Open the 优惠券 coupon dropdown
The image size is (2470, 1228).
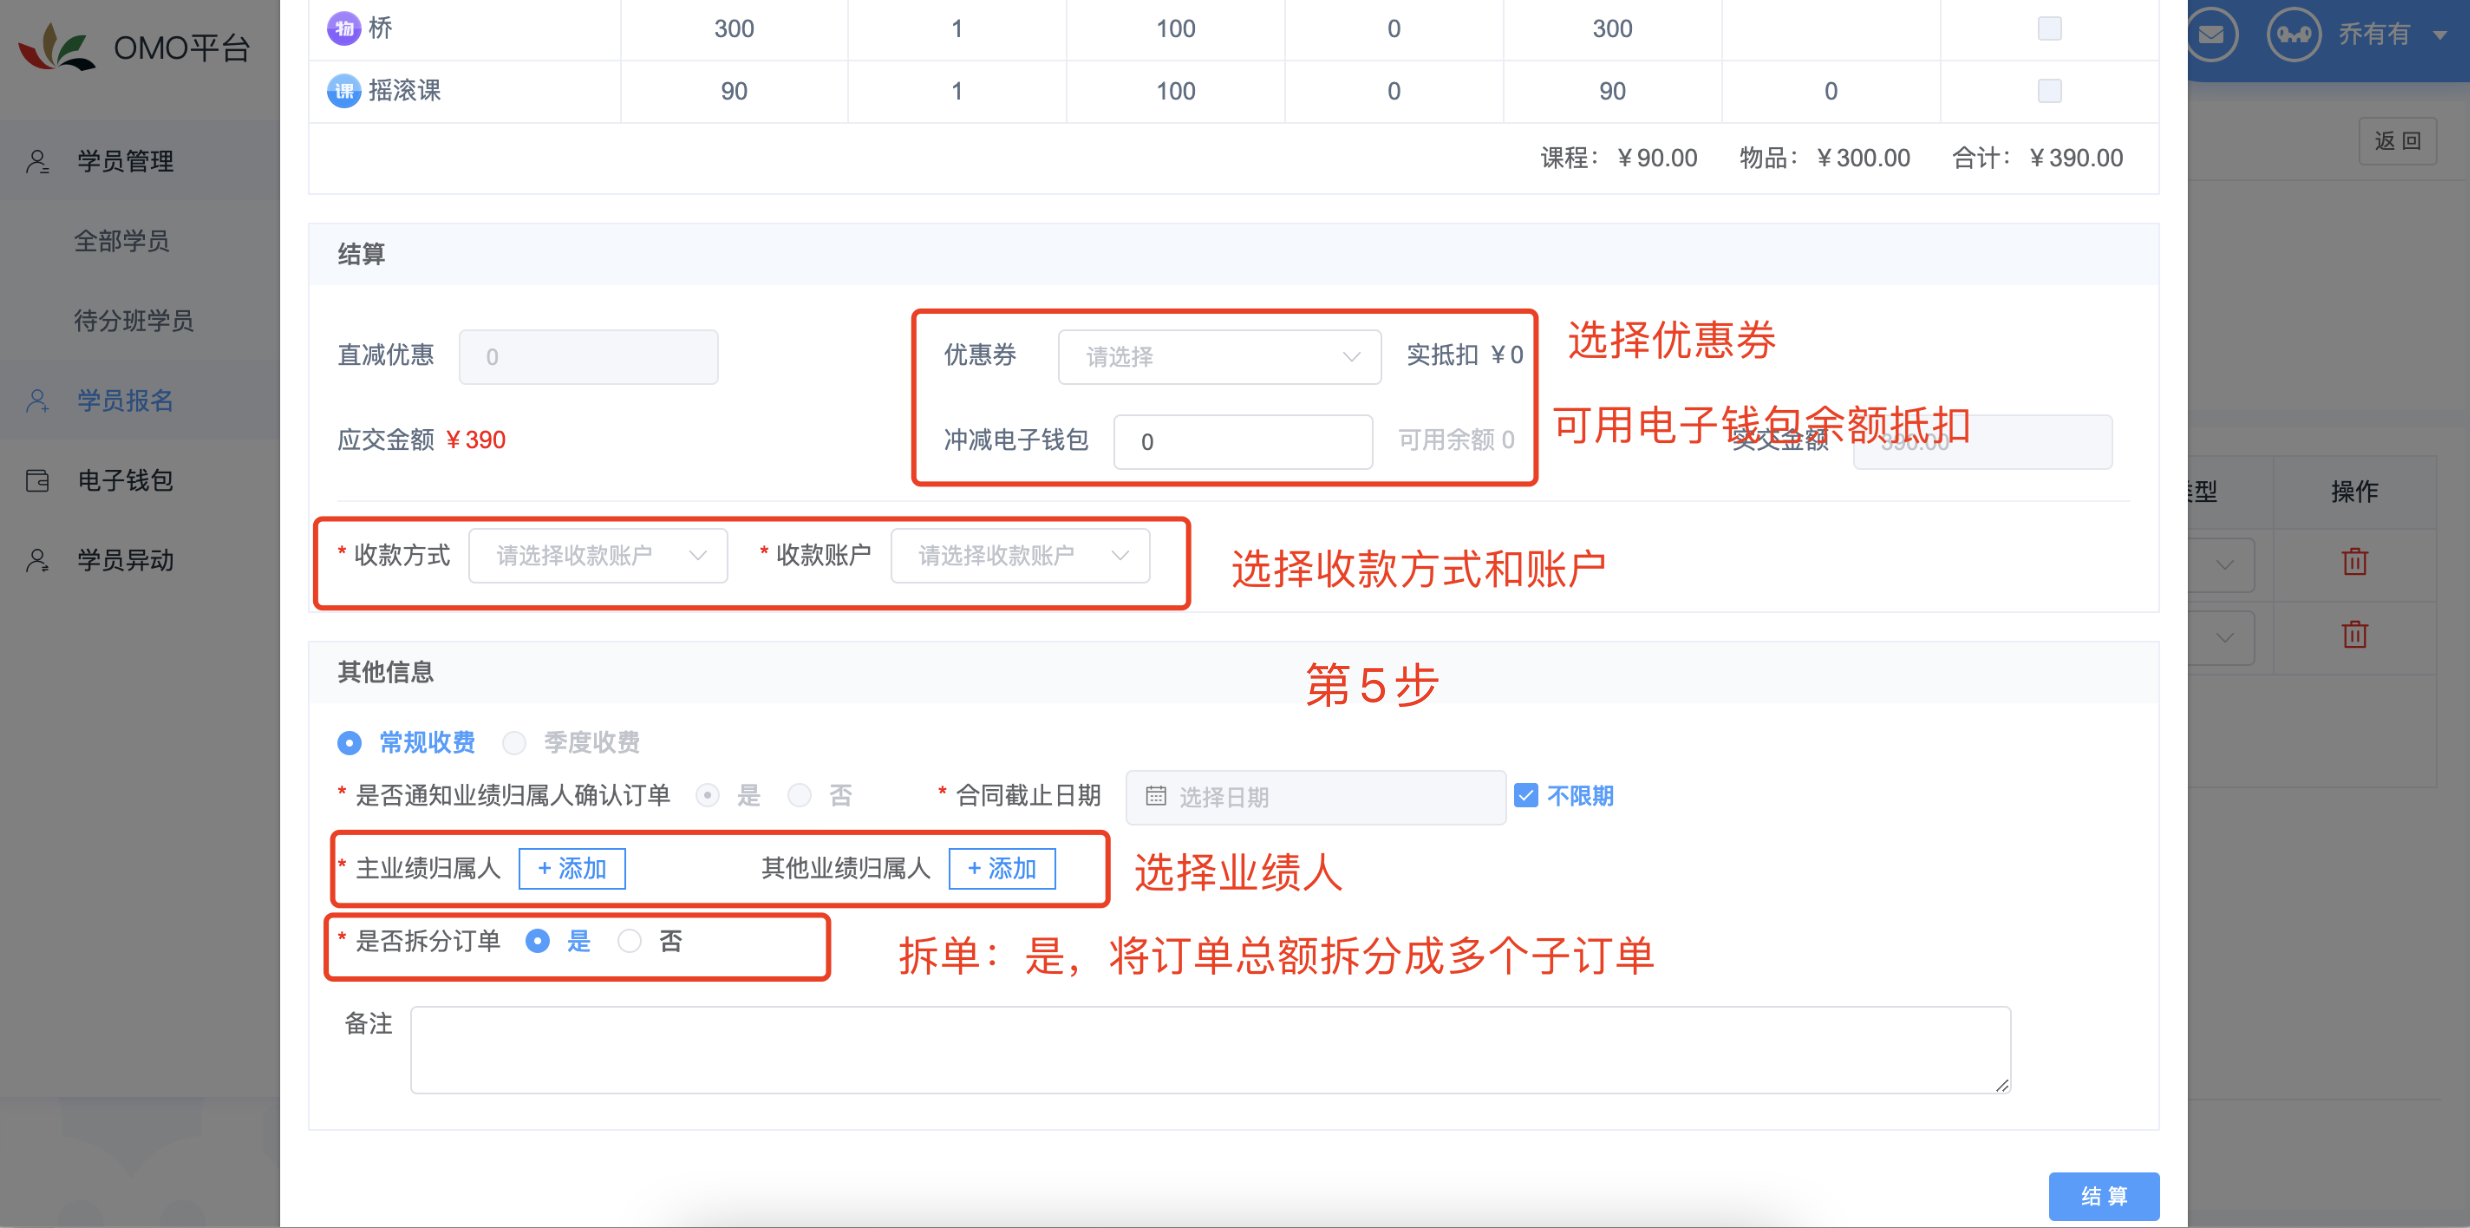point(1219,357)
